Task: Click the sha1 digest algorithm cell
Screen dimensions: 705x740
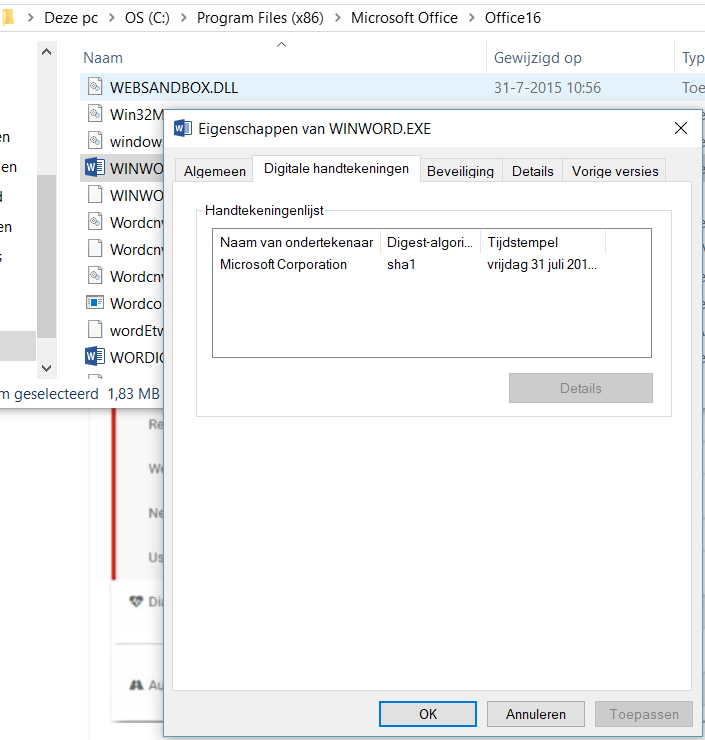Action: coord(401,264)
